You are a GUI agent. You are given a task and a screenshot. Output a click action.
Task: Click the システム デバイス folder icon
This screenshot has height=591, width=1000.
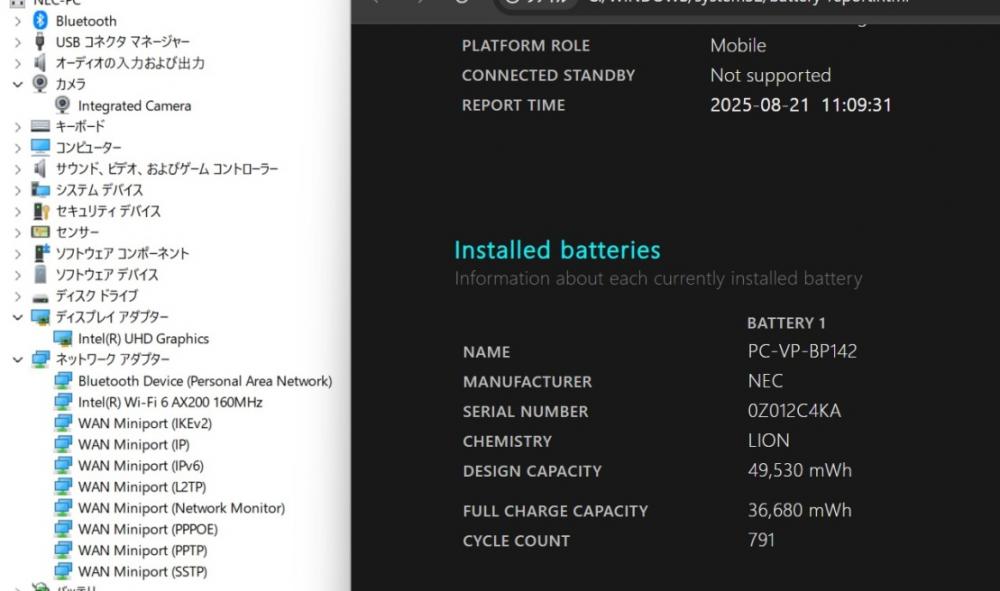click(x=40, y=189)
